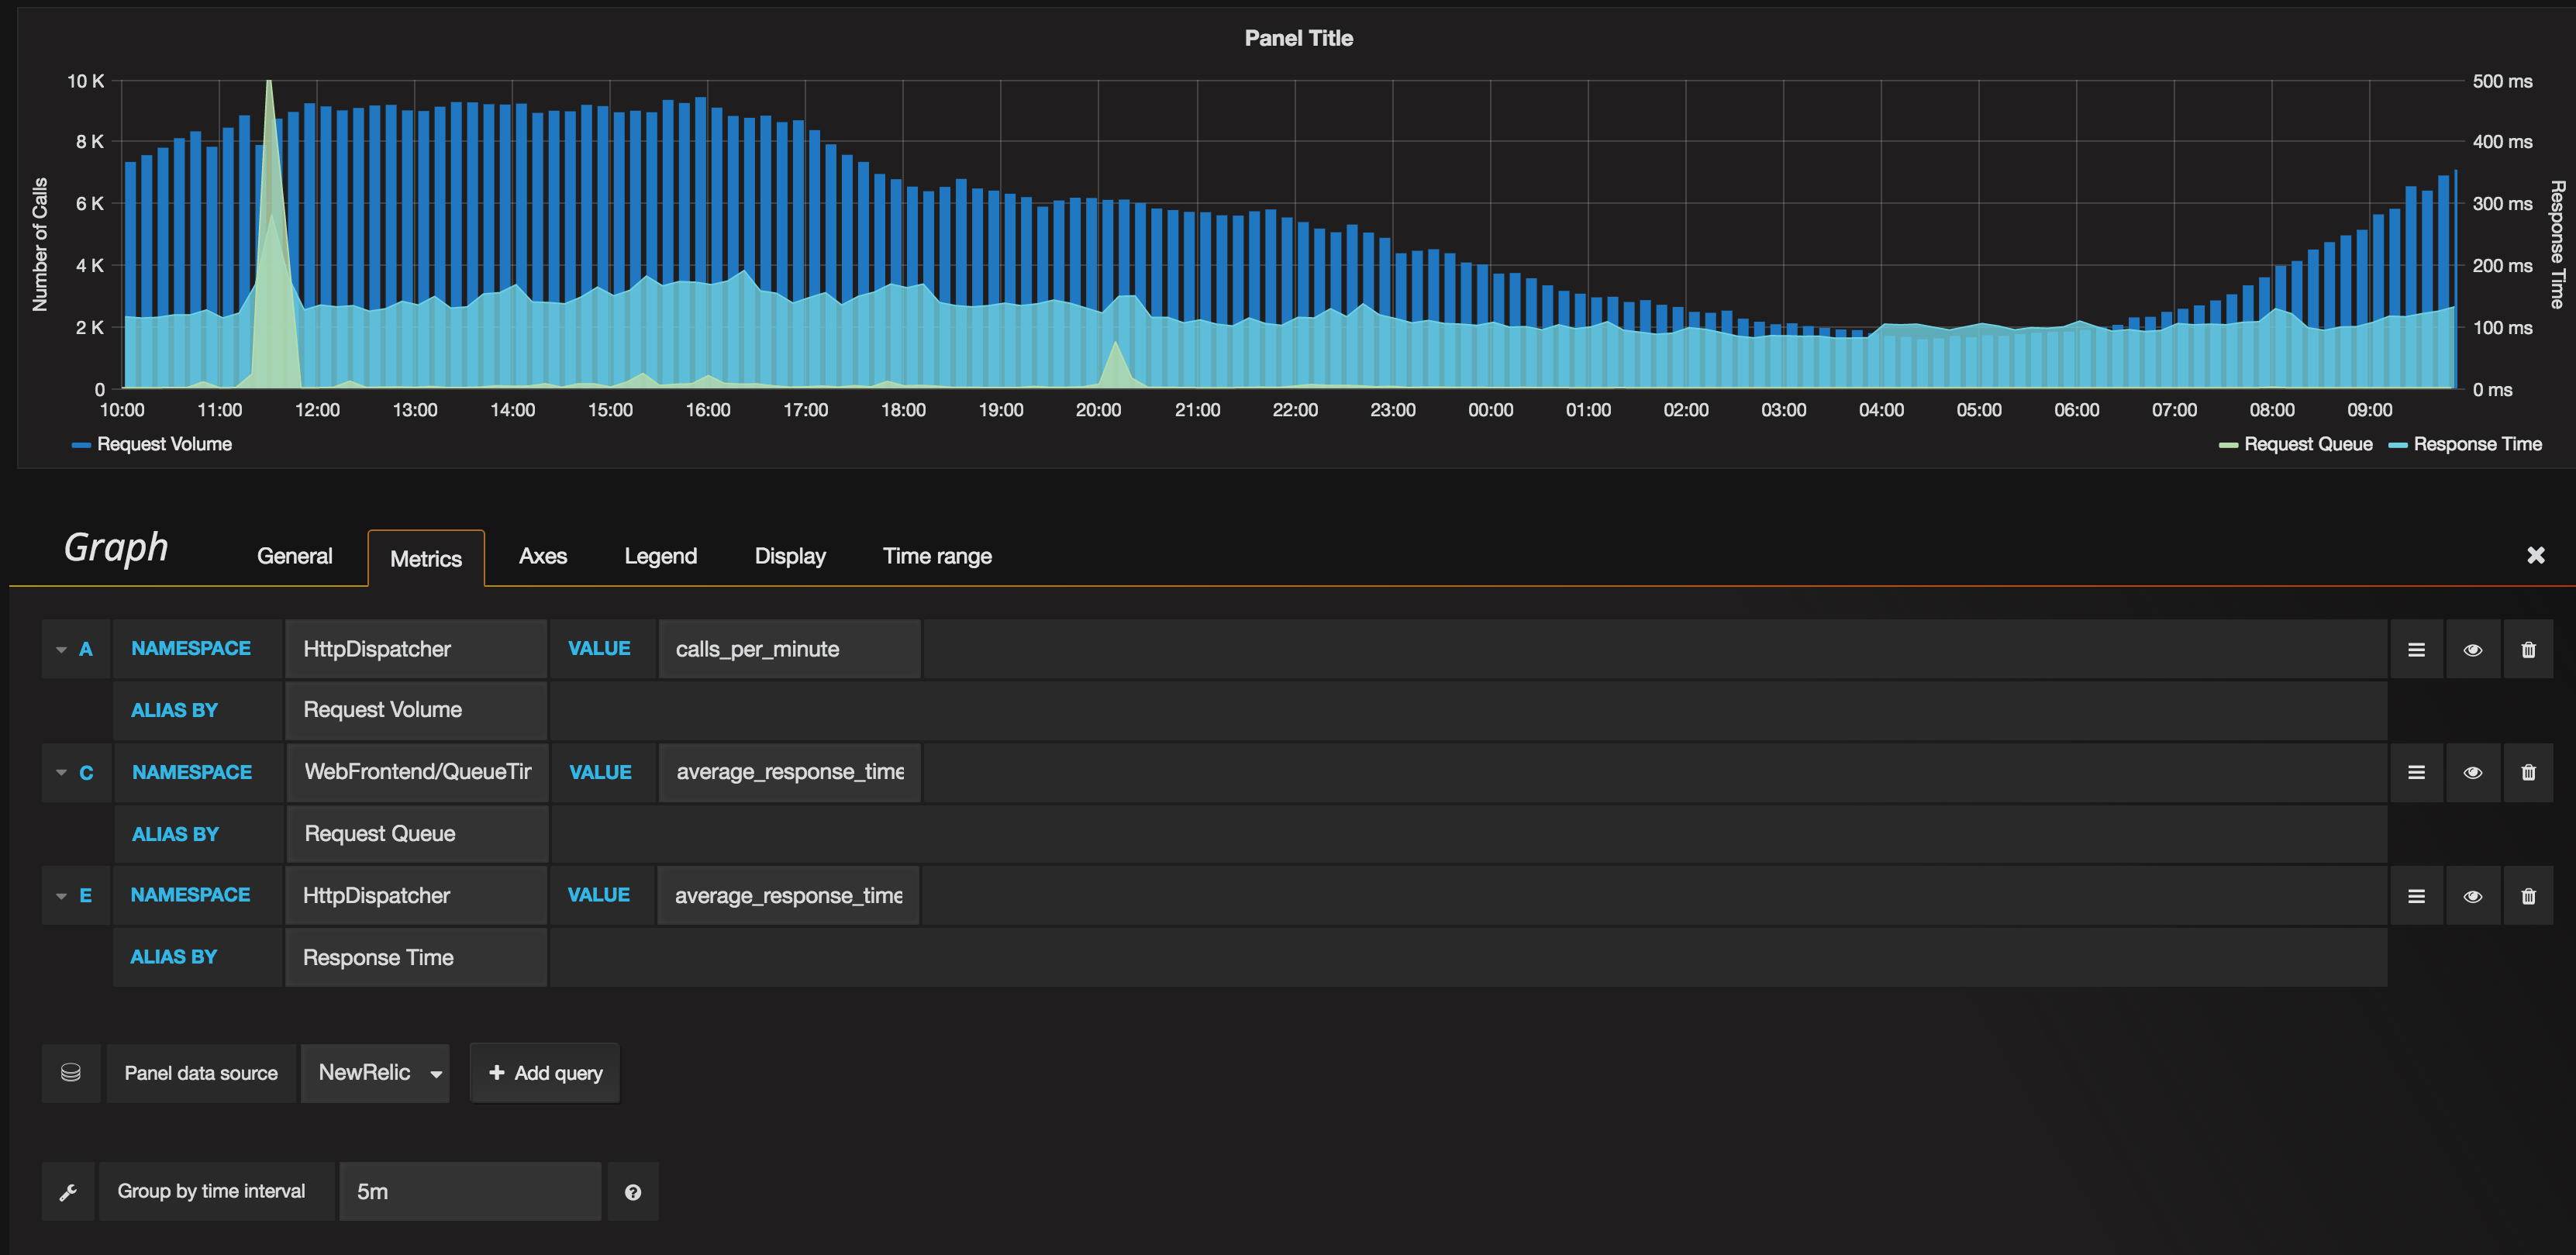This screenshot has width=2576, height=1255.
Task: Collapse query E using its arrow
Action: tap(61, 896)
